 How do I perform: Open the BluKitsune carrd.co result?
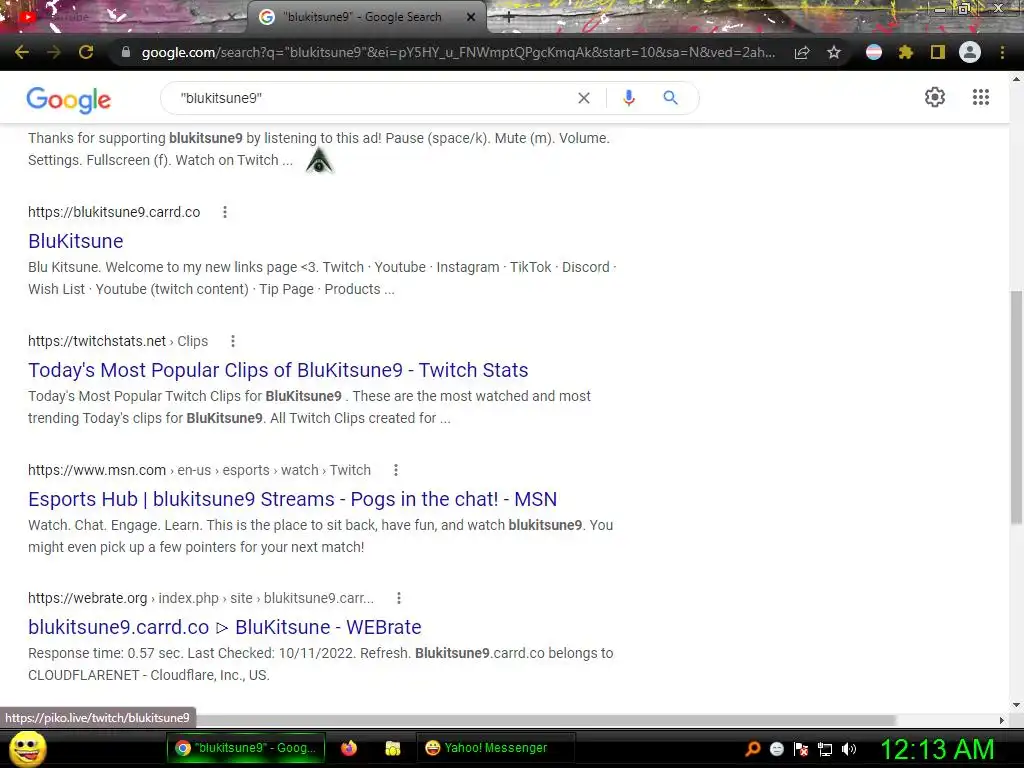coord(76,241)
